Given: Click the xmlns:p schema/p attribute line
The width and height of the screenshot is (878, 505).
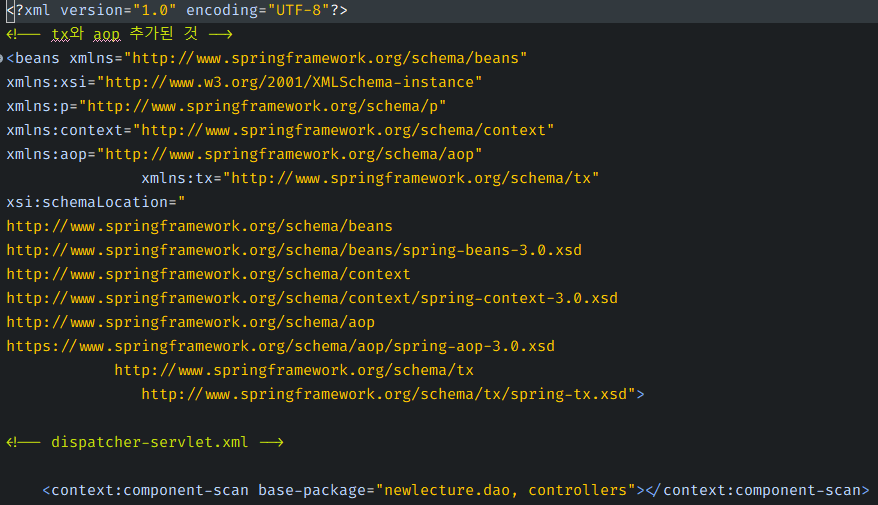Looking at the screenshot, I should [x=226, y=106].
